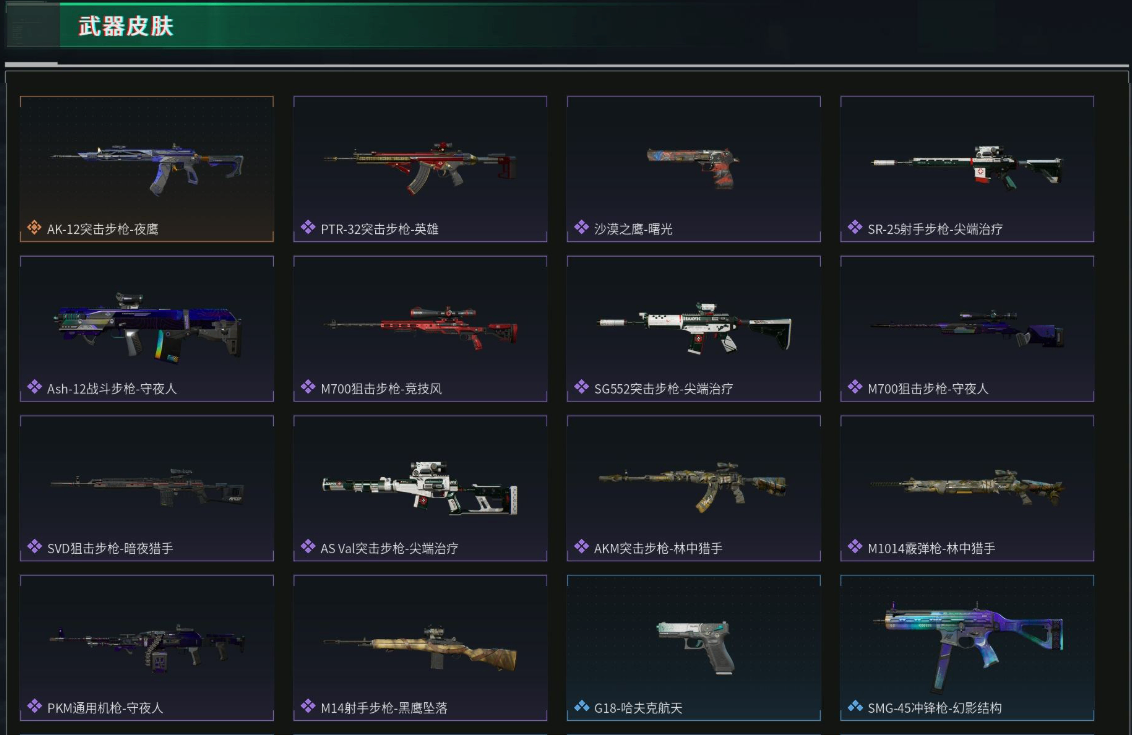Click the orange rarity icon beside AK-12
This screenshot has width=1132, height=735.
click(34, 227)
